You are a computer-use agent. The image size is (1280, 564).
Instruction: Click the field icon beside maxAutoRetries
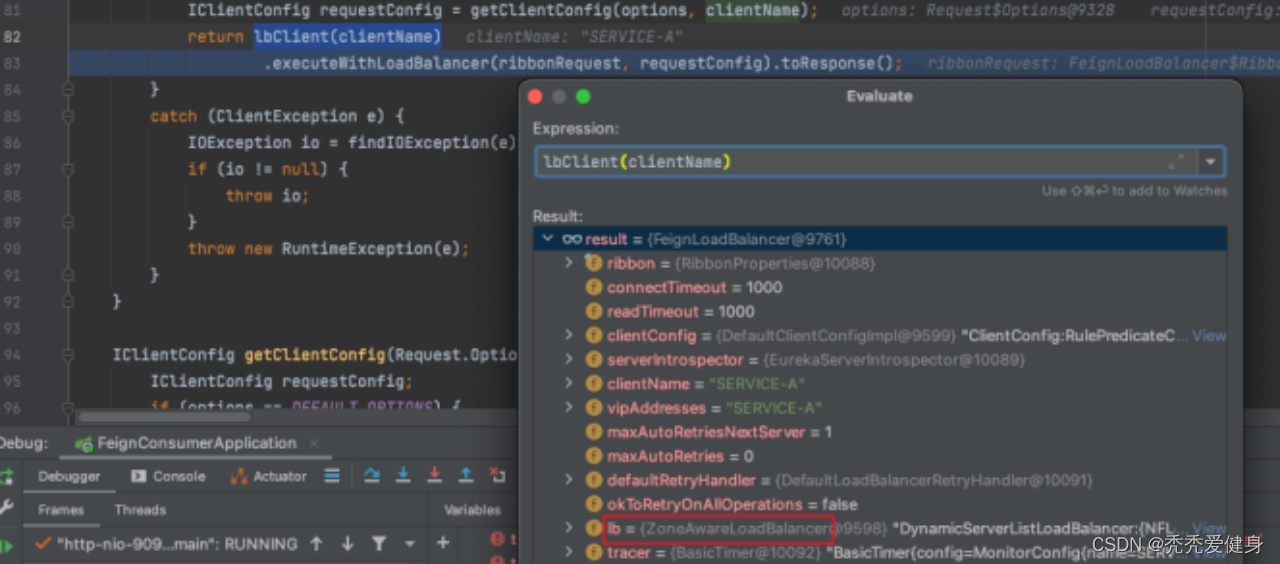(594, 456)
